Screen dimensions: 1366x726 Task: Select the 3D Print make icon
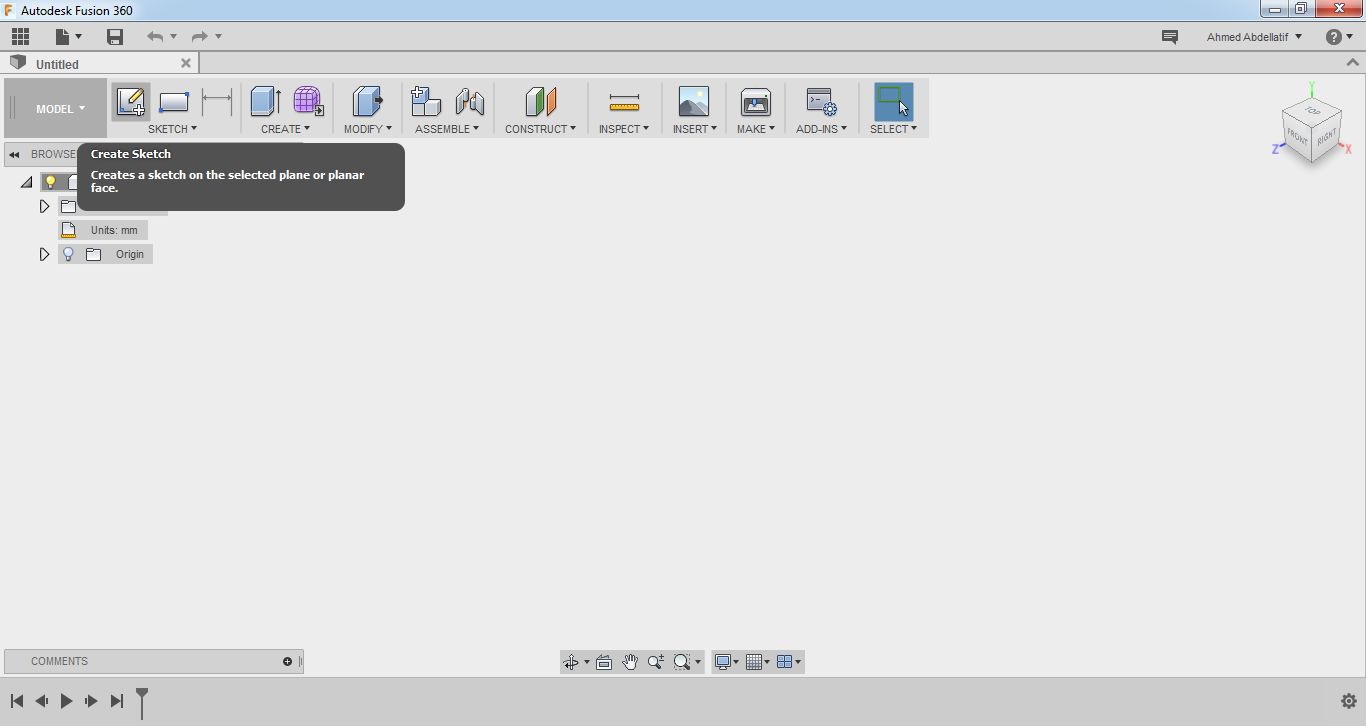coord(755,101)
